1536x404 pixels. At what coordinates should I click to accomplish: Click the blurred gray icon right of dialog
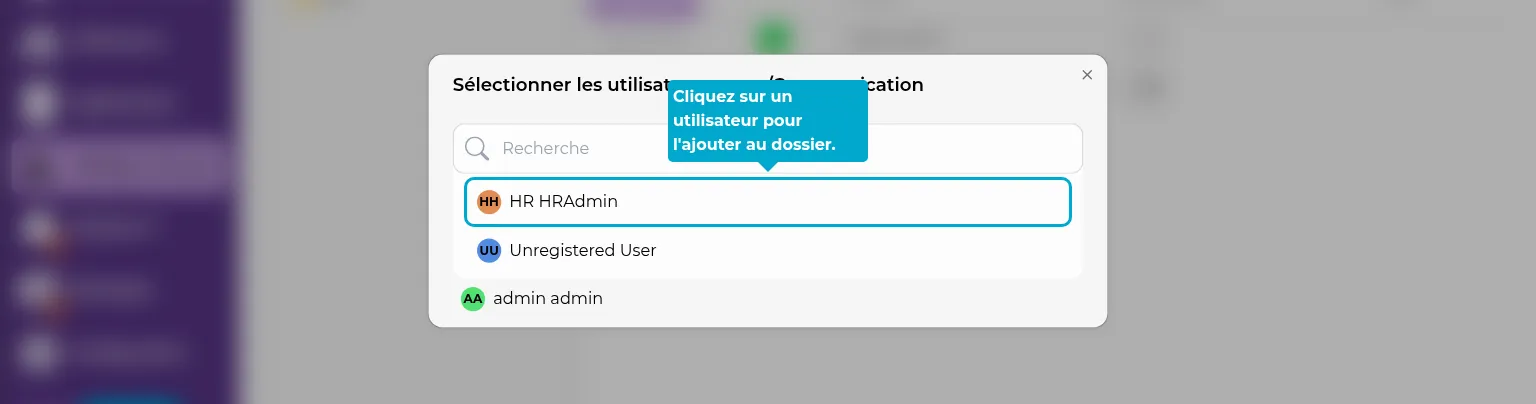coord(1150,88)
